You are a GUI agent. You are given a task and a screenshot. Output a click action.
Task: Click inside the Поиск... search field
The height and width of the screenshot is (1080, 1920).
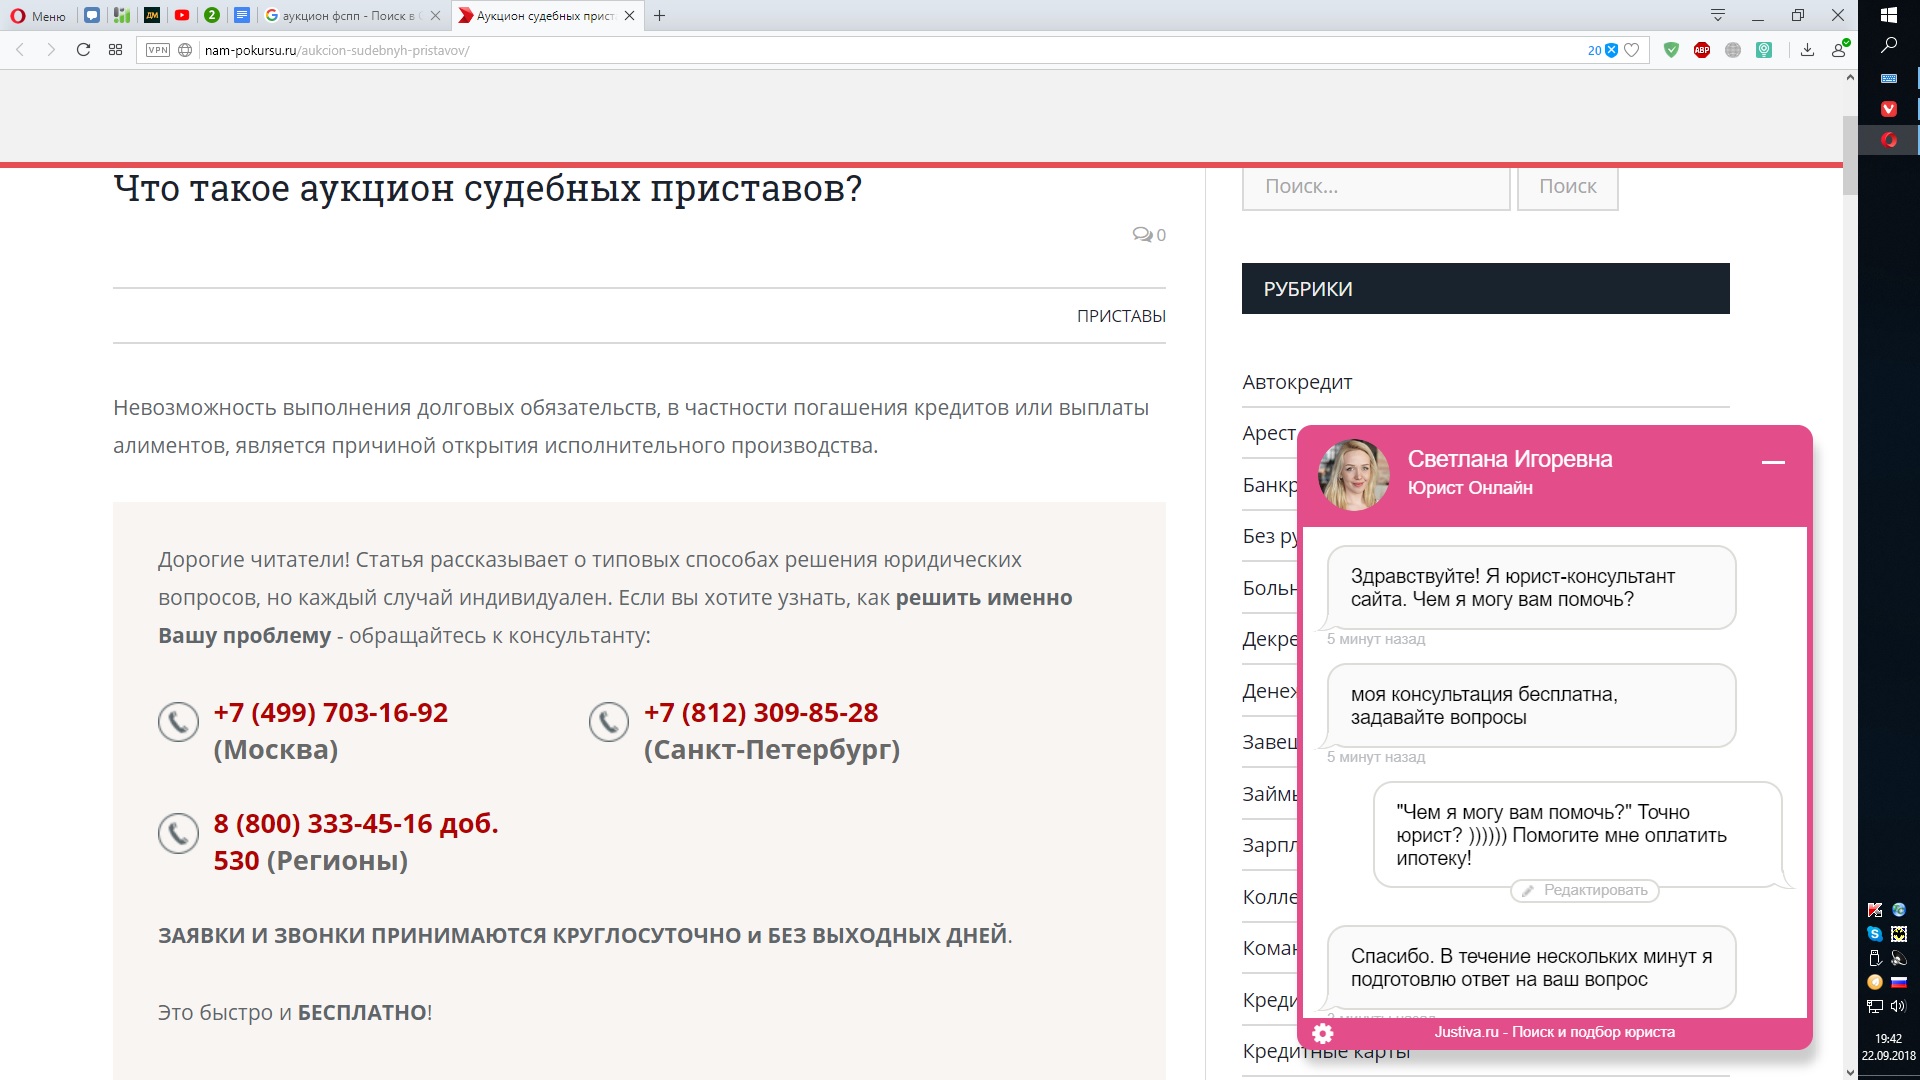[1376, 188]
